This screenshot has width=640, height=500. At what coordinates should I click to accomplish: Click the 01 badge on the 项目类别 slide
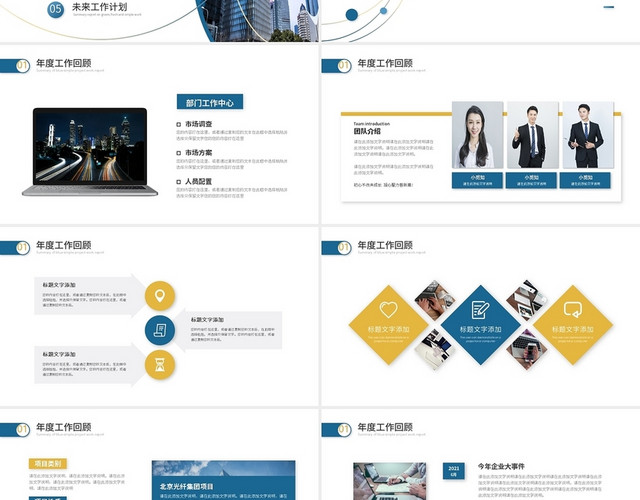[22, 430]
